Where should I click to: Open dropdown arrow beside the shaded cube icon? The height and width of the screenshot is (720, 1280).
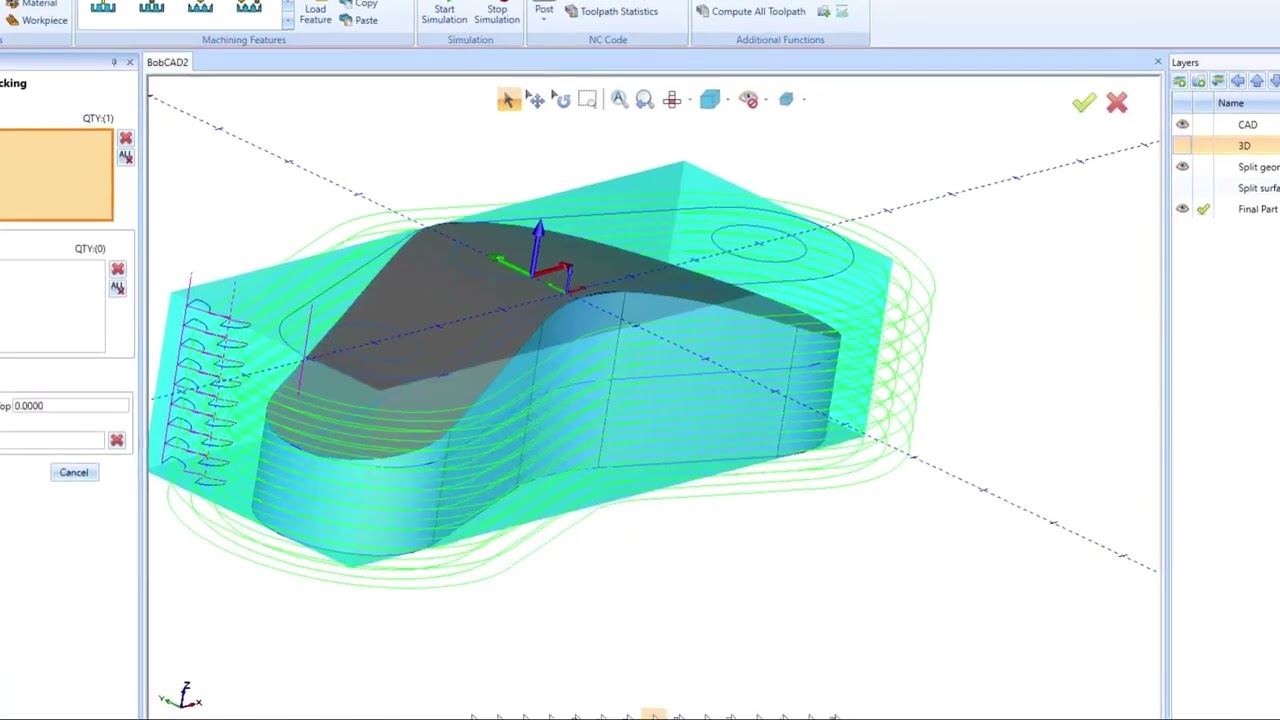point(727,99)
